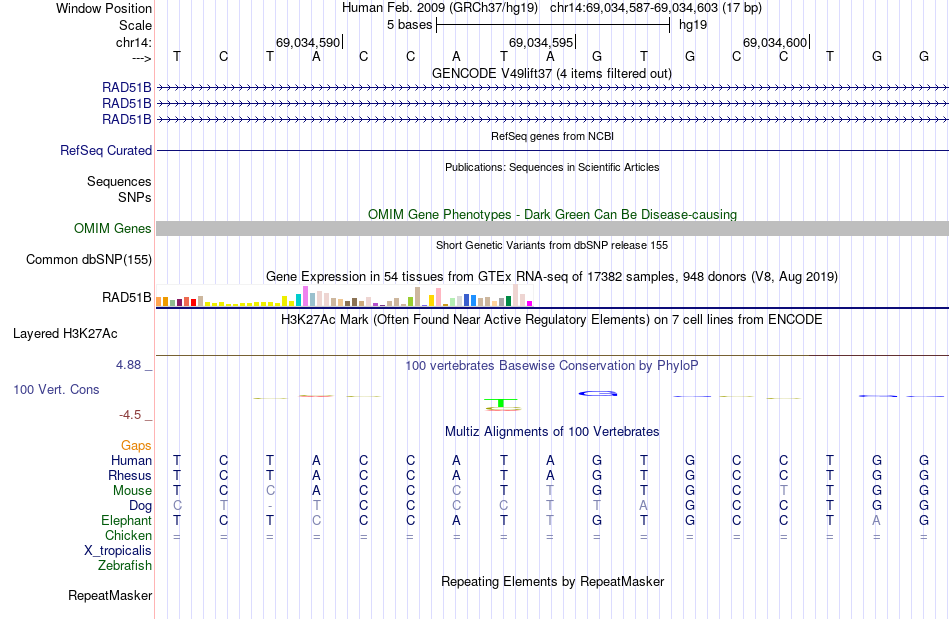Click Multiz Alignments of 100 Vertebrates title
The height and width of the screenshot is (619, 950).
pyautogui.click(x=552, y=432)
